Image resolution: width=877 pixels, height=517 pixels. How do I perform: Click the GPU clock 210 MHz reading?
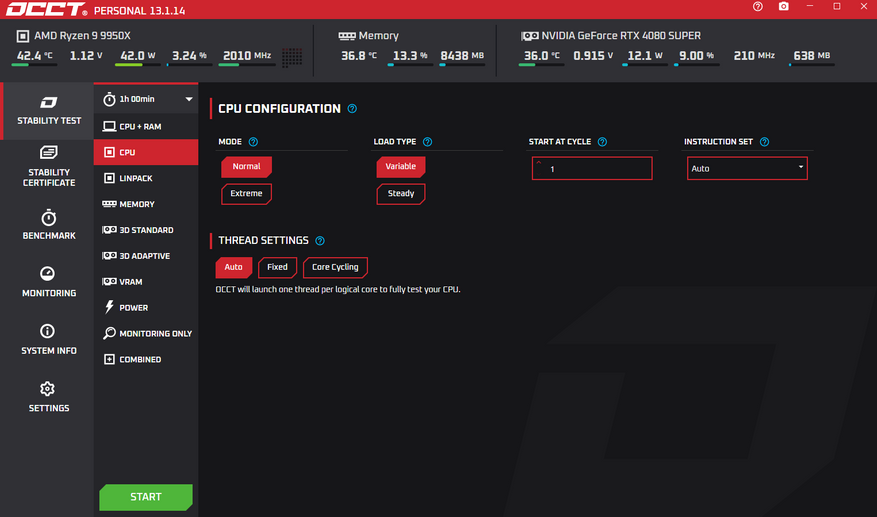[754, 56]
